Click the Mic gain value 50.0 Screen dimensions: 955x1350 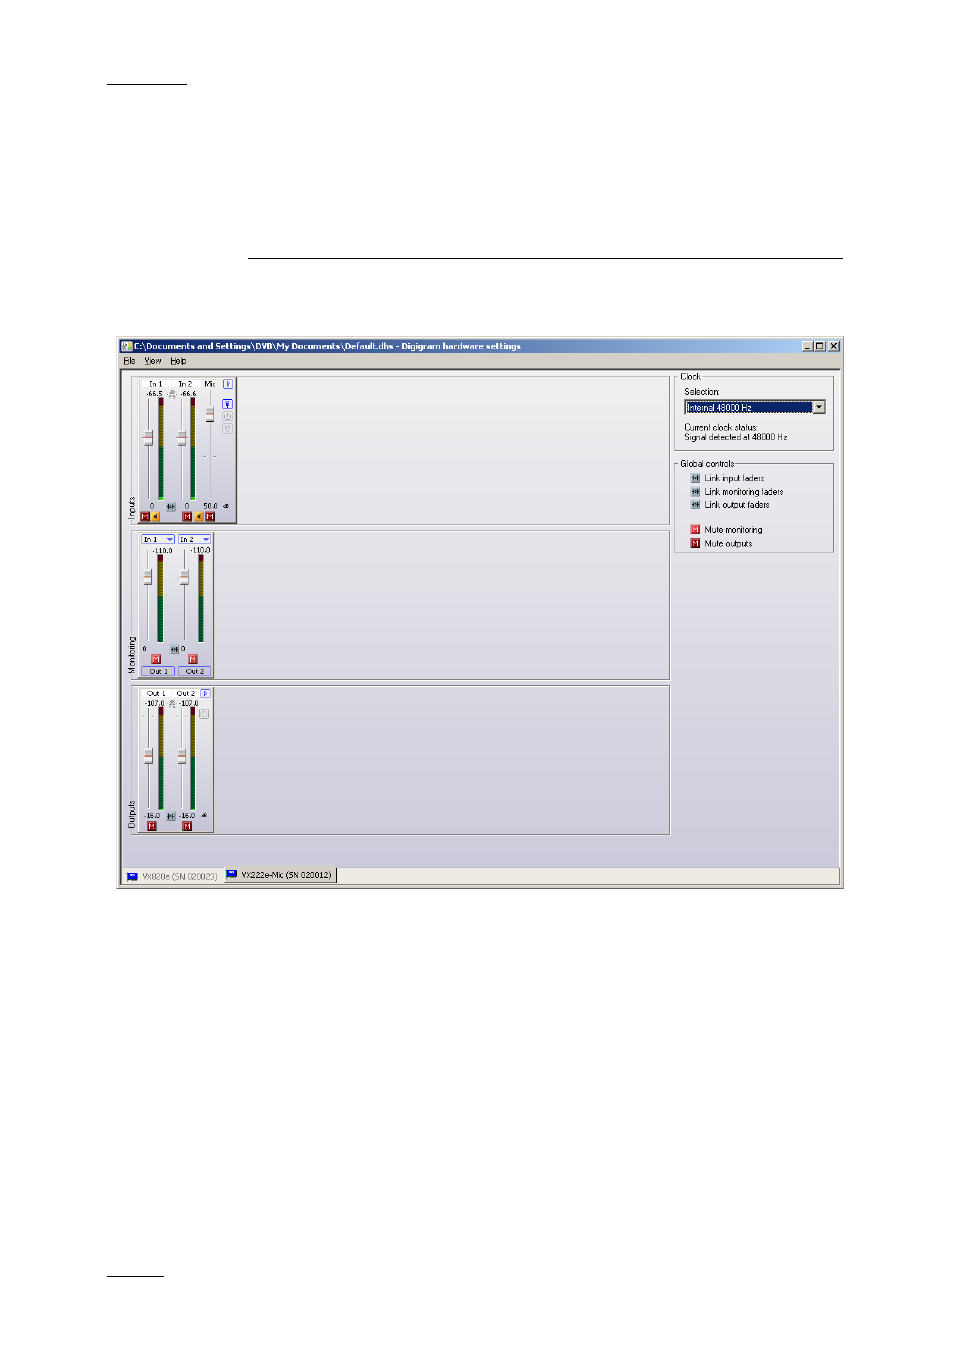coord(210,506)
